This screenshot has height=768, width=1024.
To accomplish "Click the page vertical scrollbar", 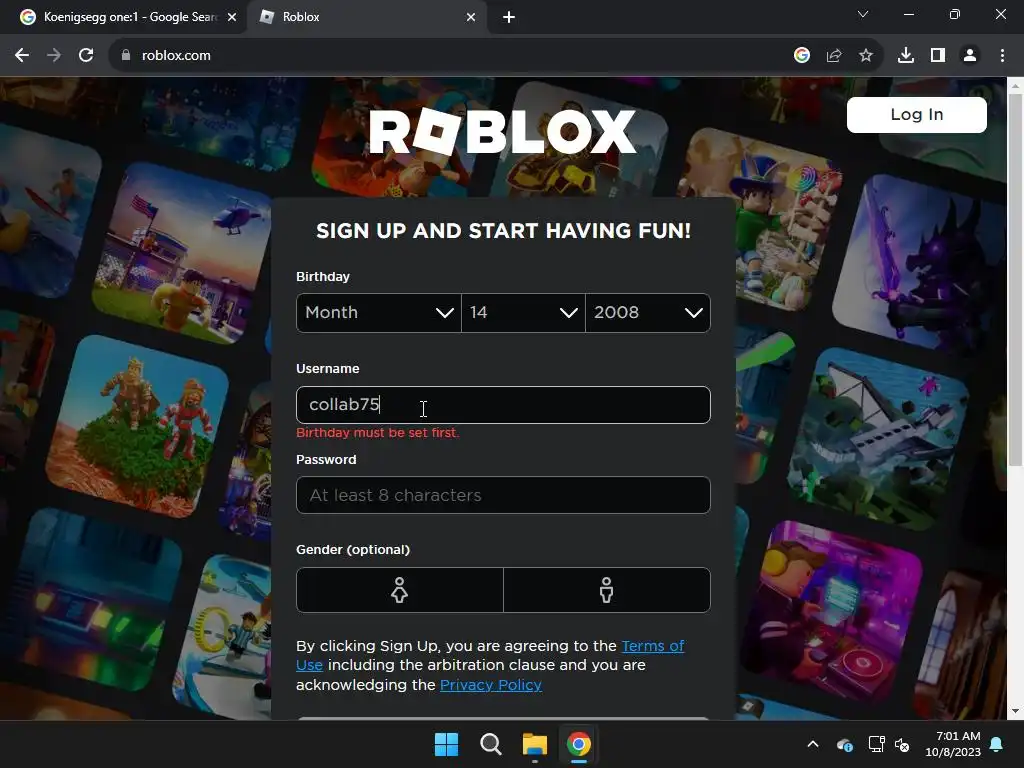I will (1015, 281).
